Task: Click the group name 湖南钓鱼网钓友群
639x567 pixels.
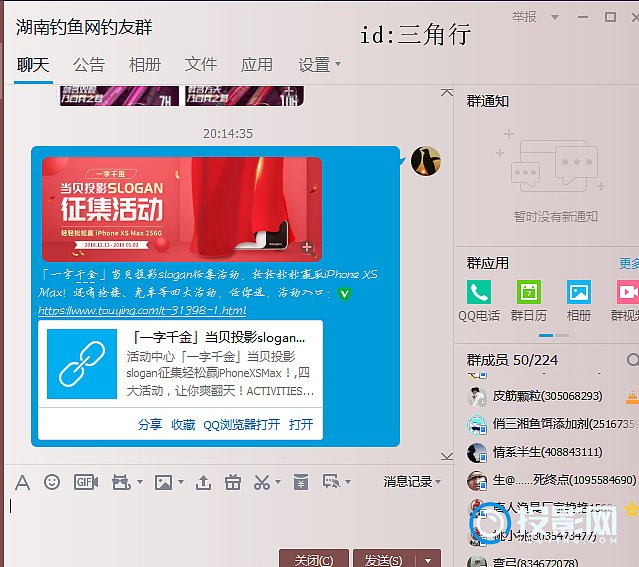Action: 84,27
